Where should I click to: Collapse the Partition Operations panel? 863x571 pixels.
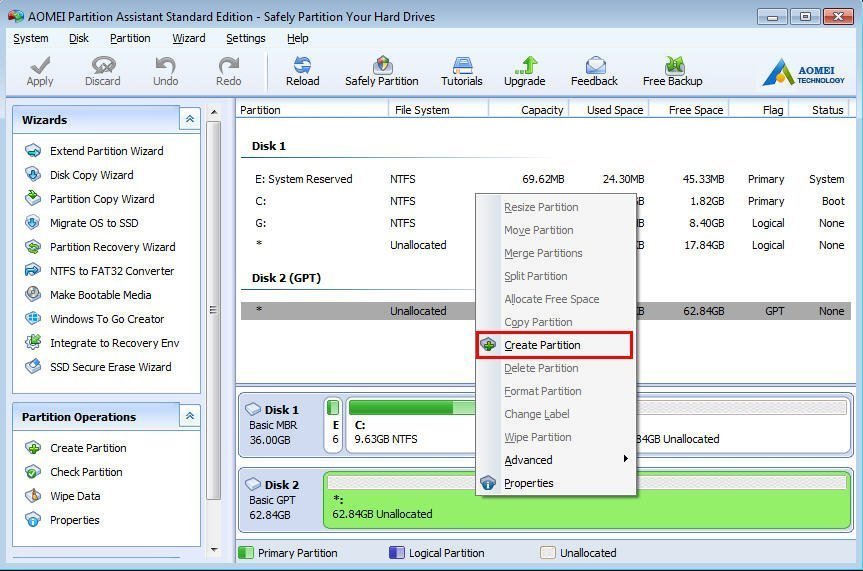point(190,416)
